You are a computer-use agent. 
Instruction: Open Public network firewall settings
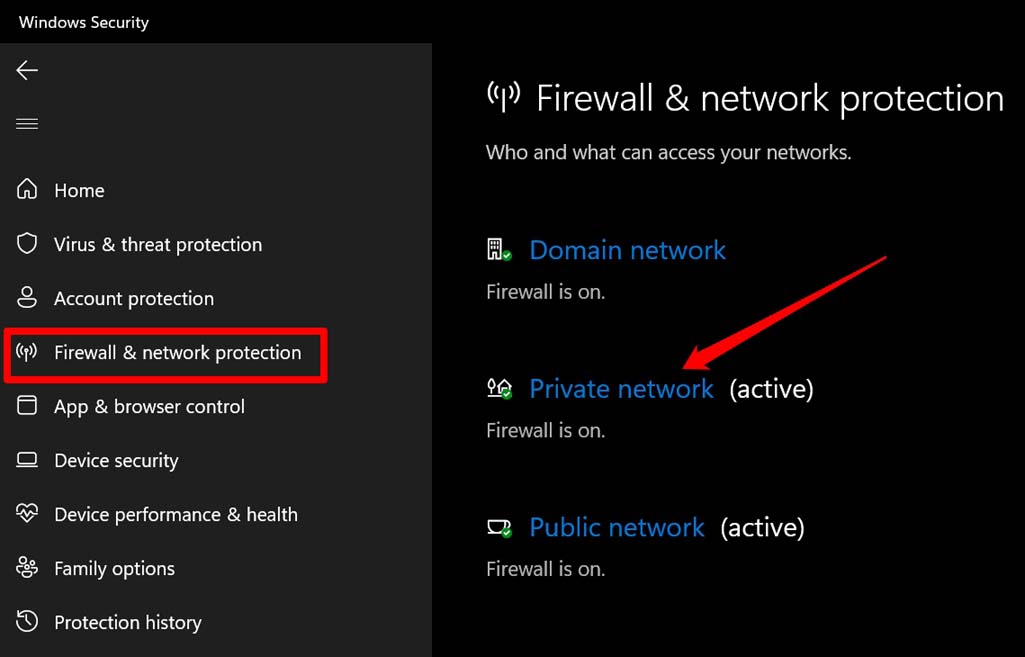tap(616, 528)
